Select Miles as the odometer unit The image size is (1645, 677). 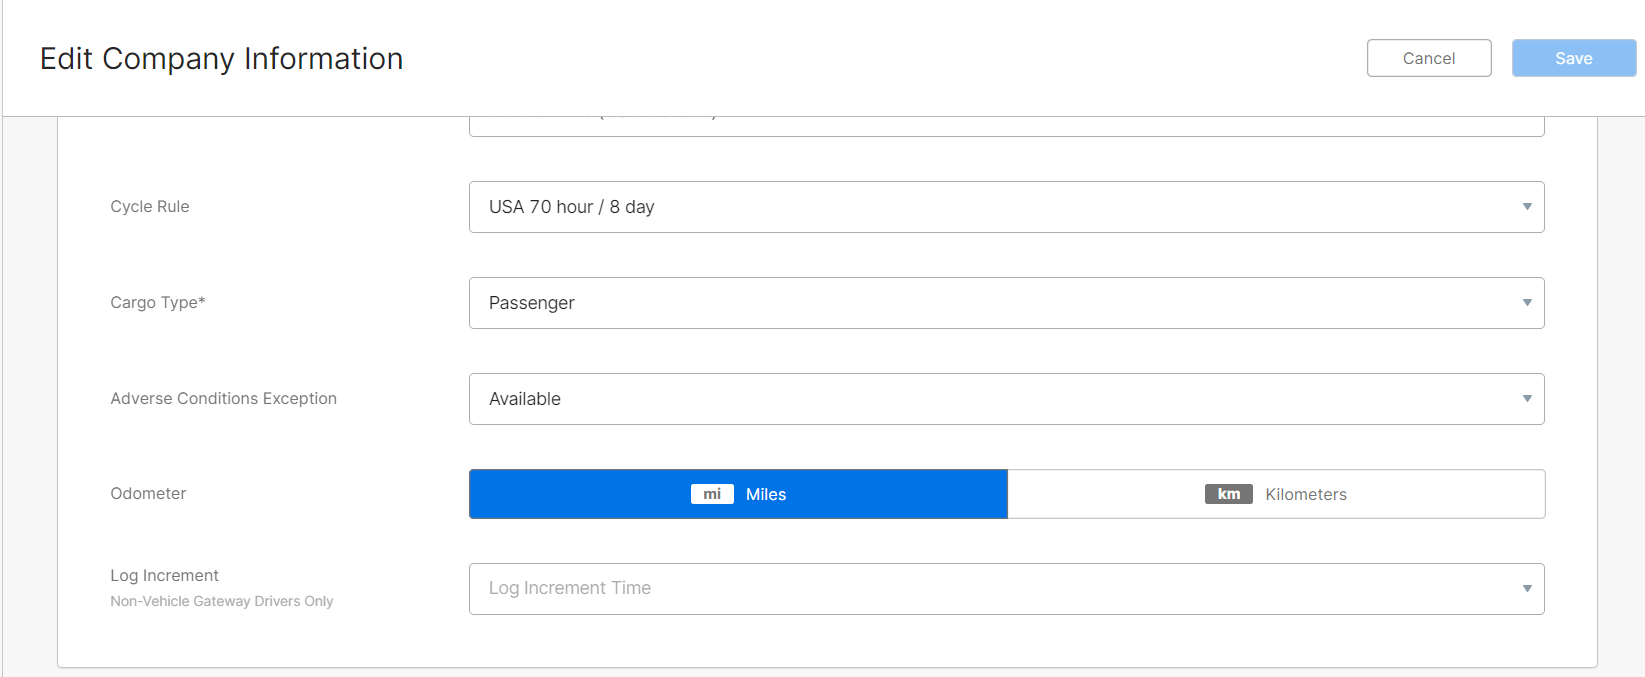point(766,494)
